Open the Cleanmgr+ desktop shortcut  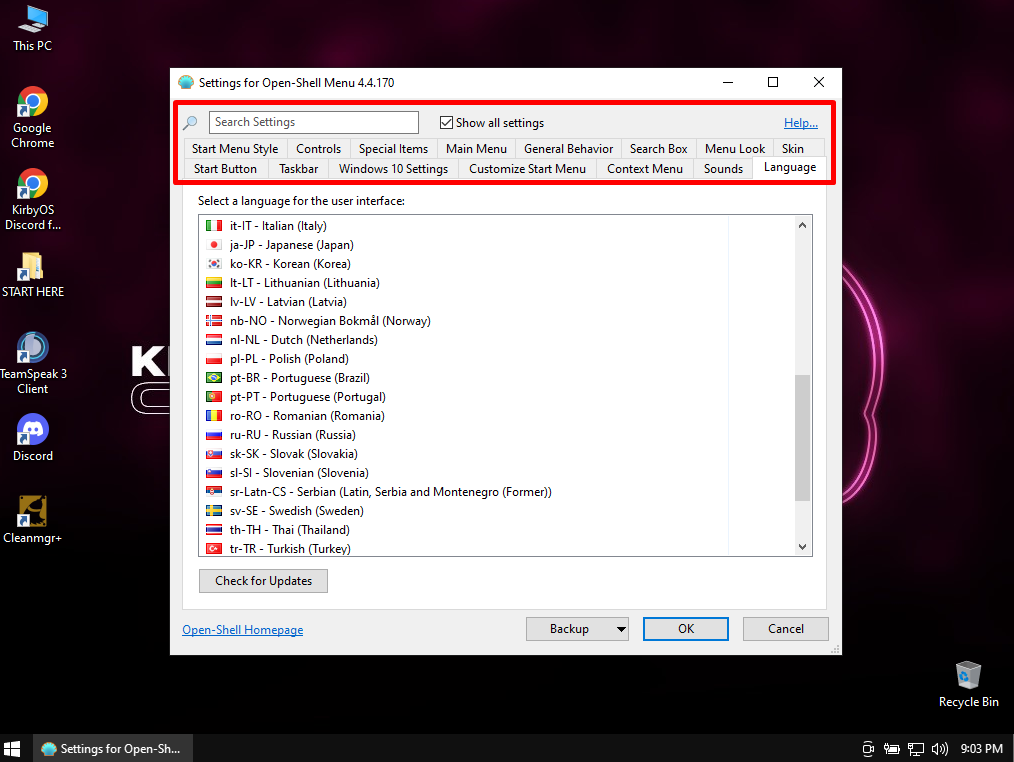[x=32, y=521]
